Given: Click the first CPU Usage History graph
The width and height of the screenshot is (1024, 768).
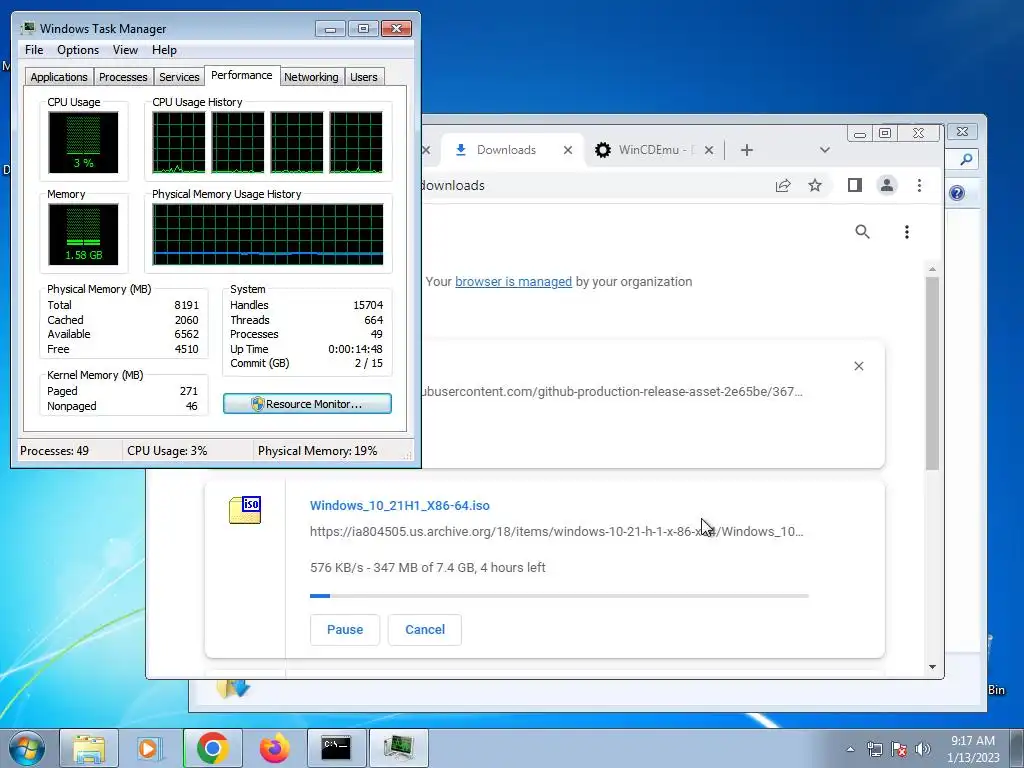Looking at the screenshot, I should point(179,142).
